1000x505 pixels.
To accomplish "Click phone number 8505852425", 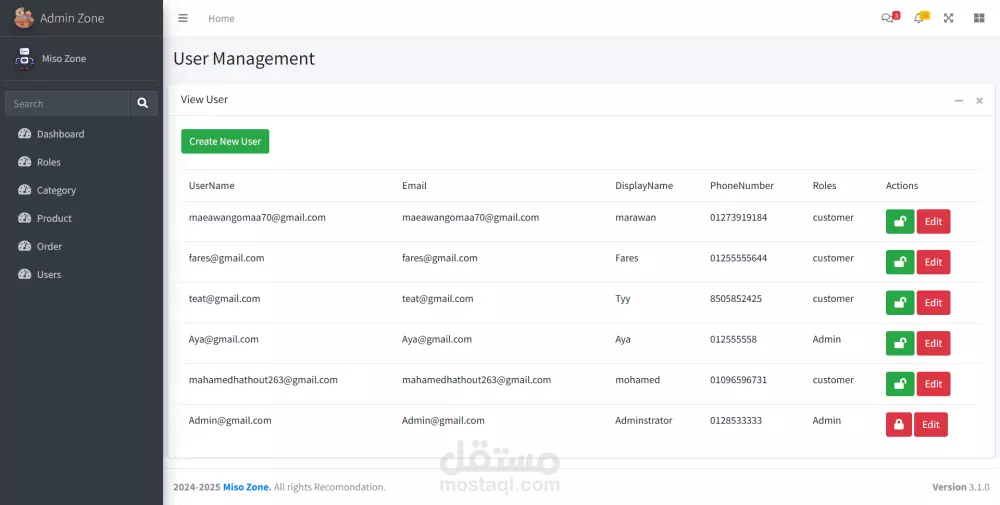I will (736, 298).
